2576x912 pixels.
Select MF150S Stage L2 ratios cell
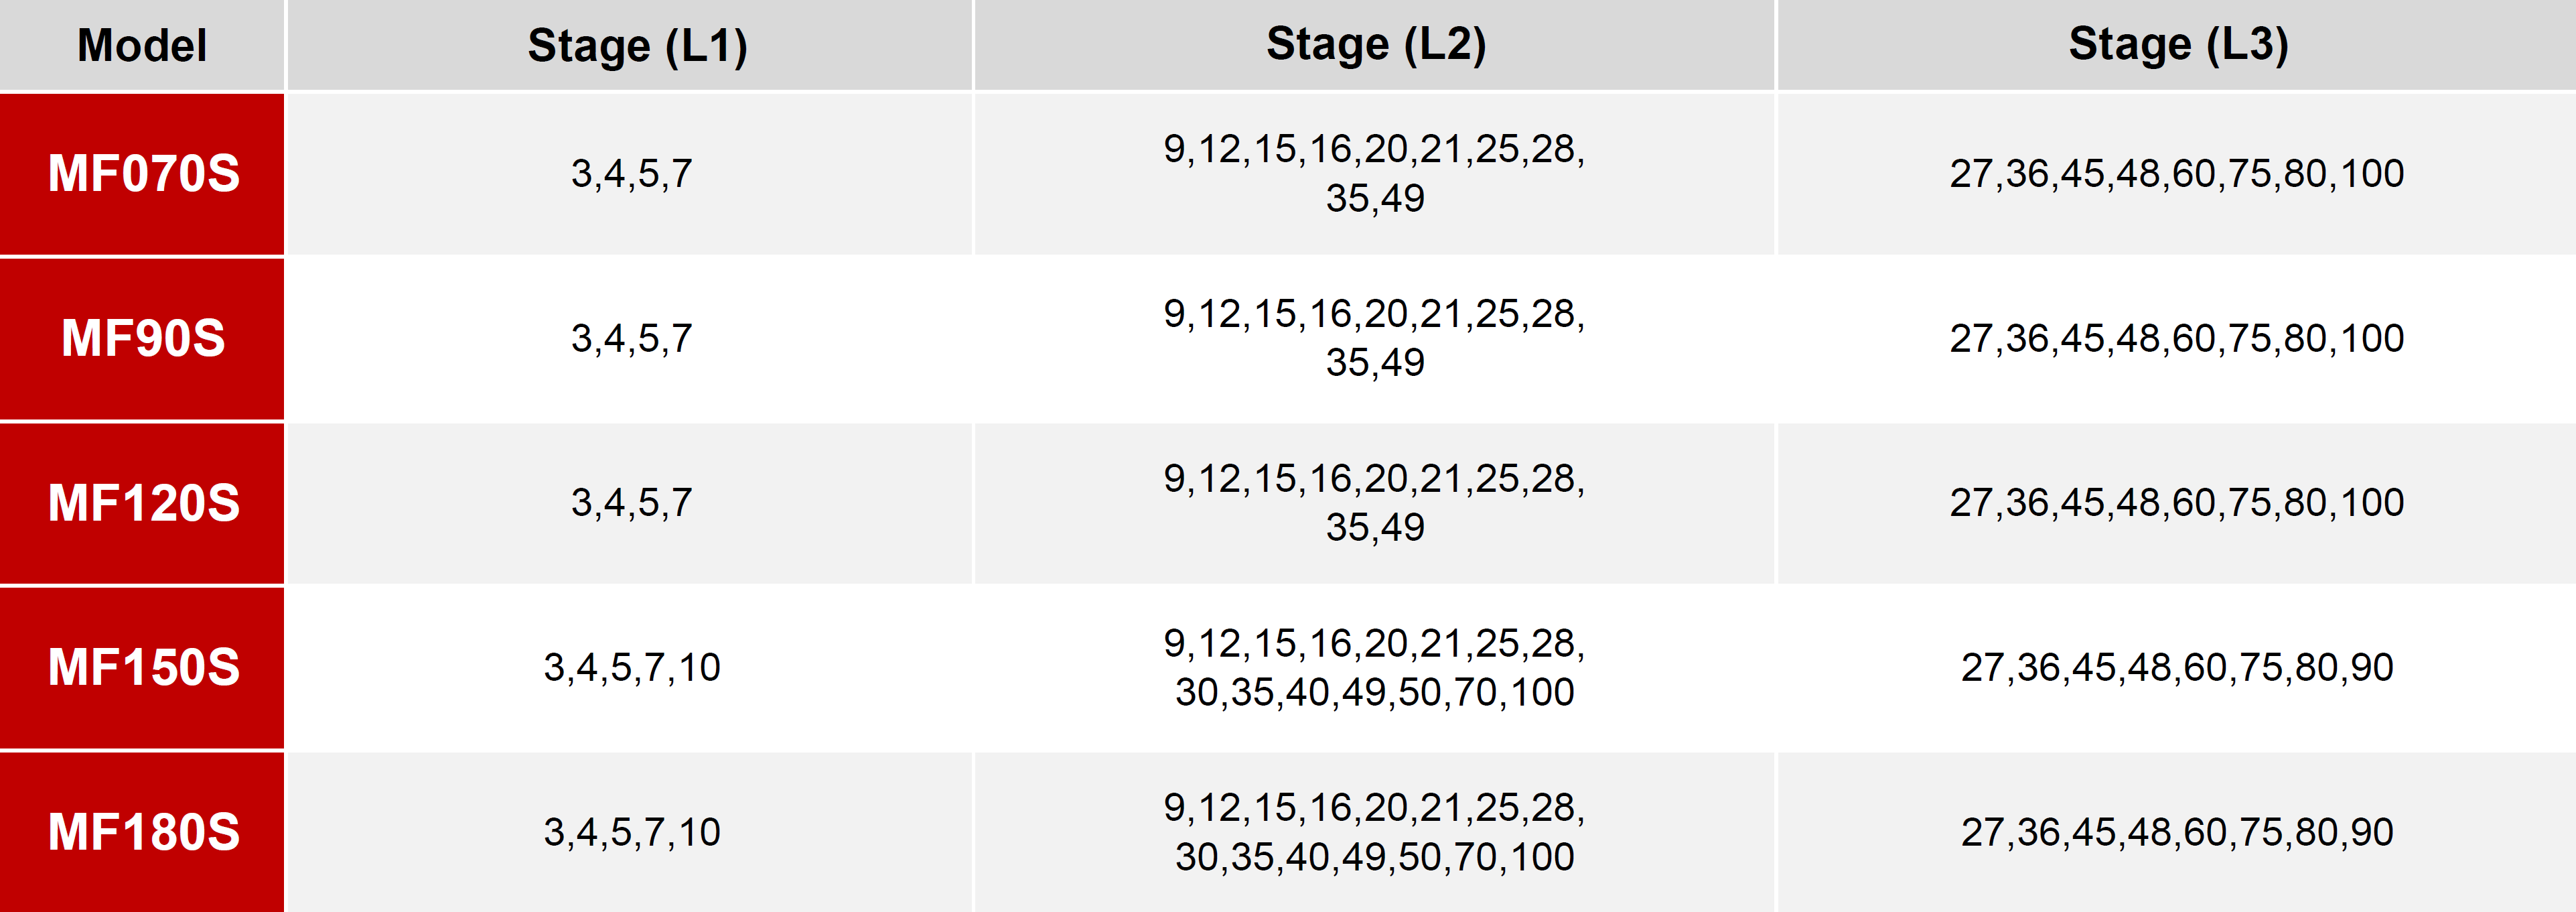(x=1375, y=668)
